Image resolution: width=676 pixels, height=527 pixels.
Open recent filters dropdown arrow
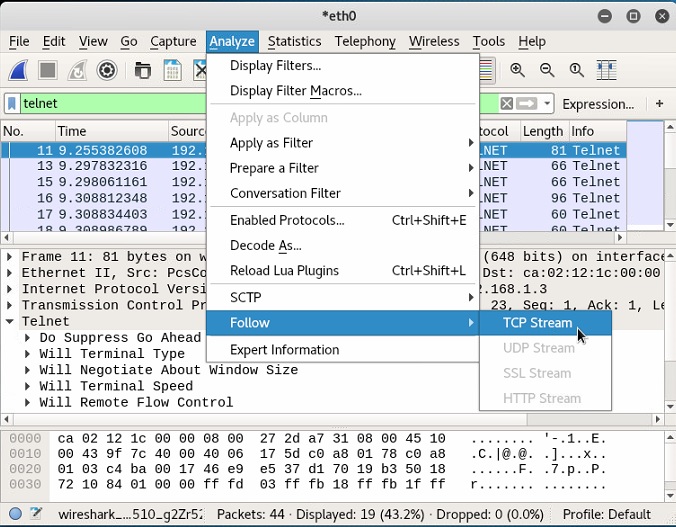click(547, 104)
